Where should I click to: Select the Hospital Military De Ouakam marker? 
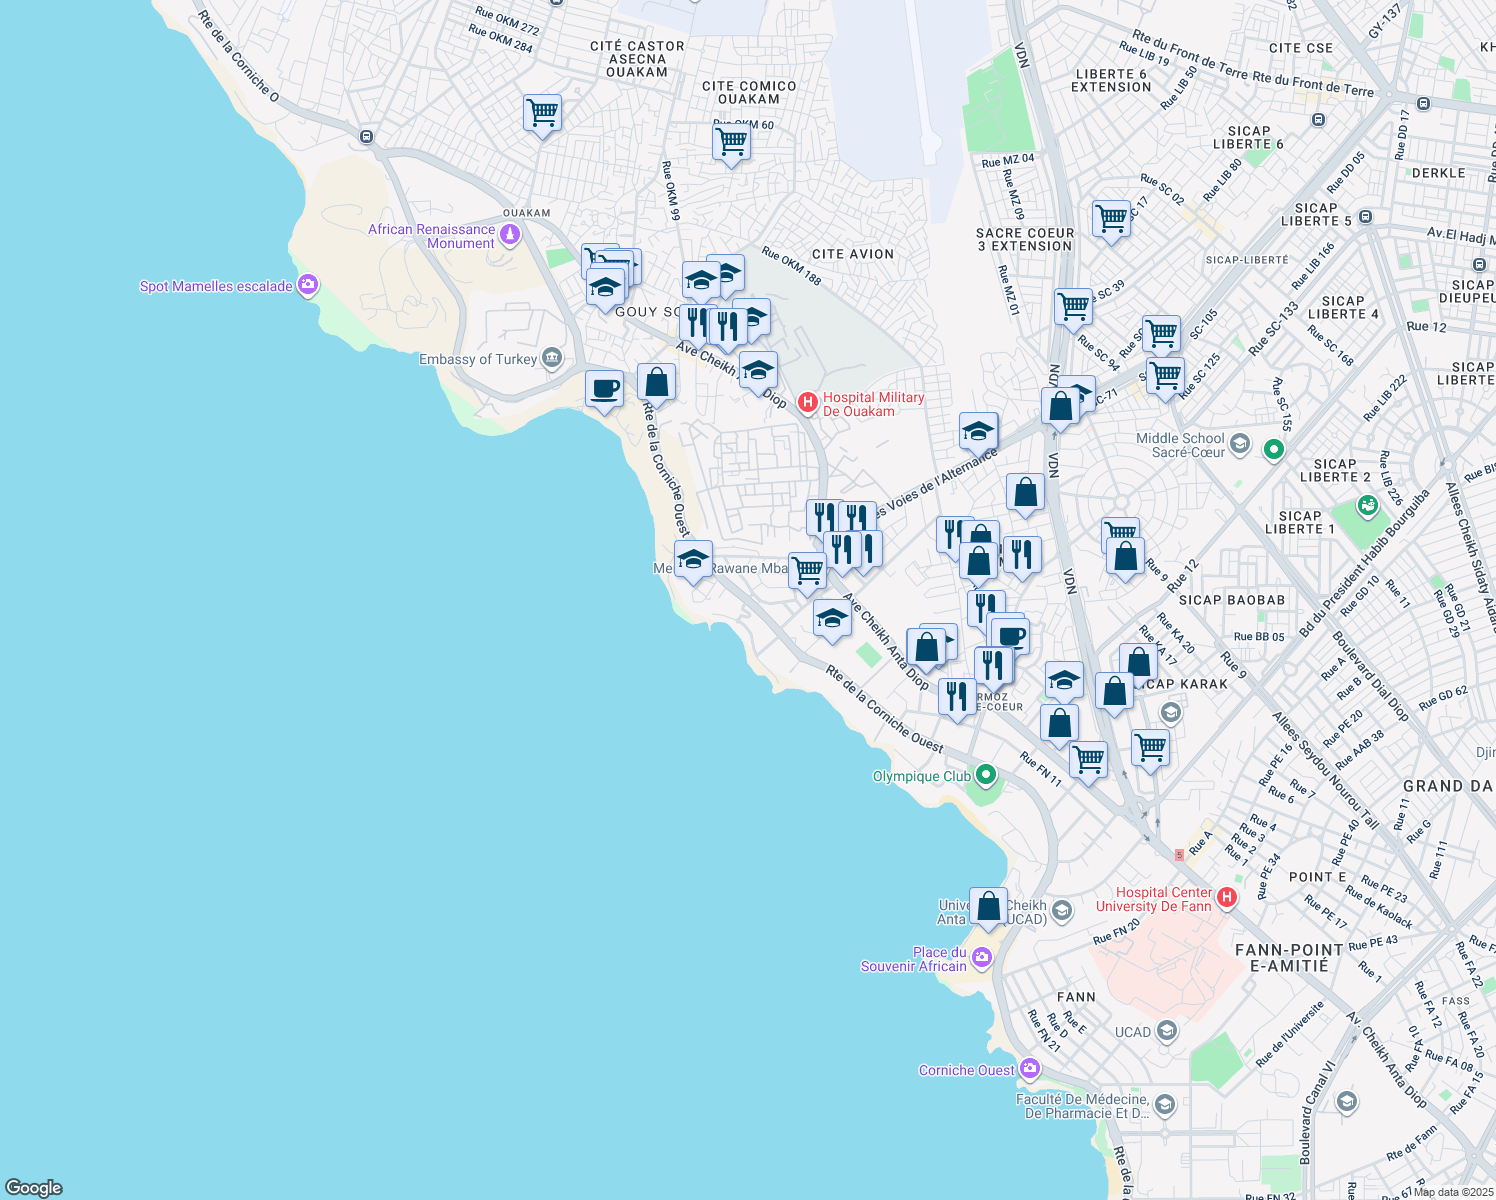pyautogui.click(x=809, y=400)
